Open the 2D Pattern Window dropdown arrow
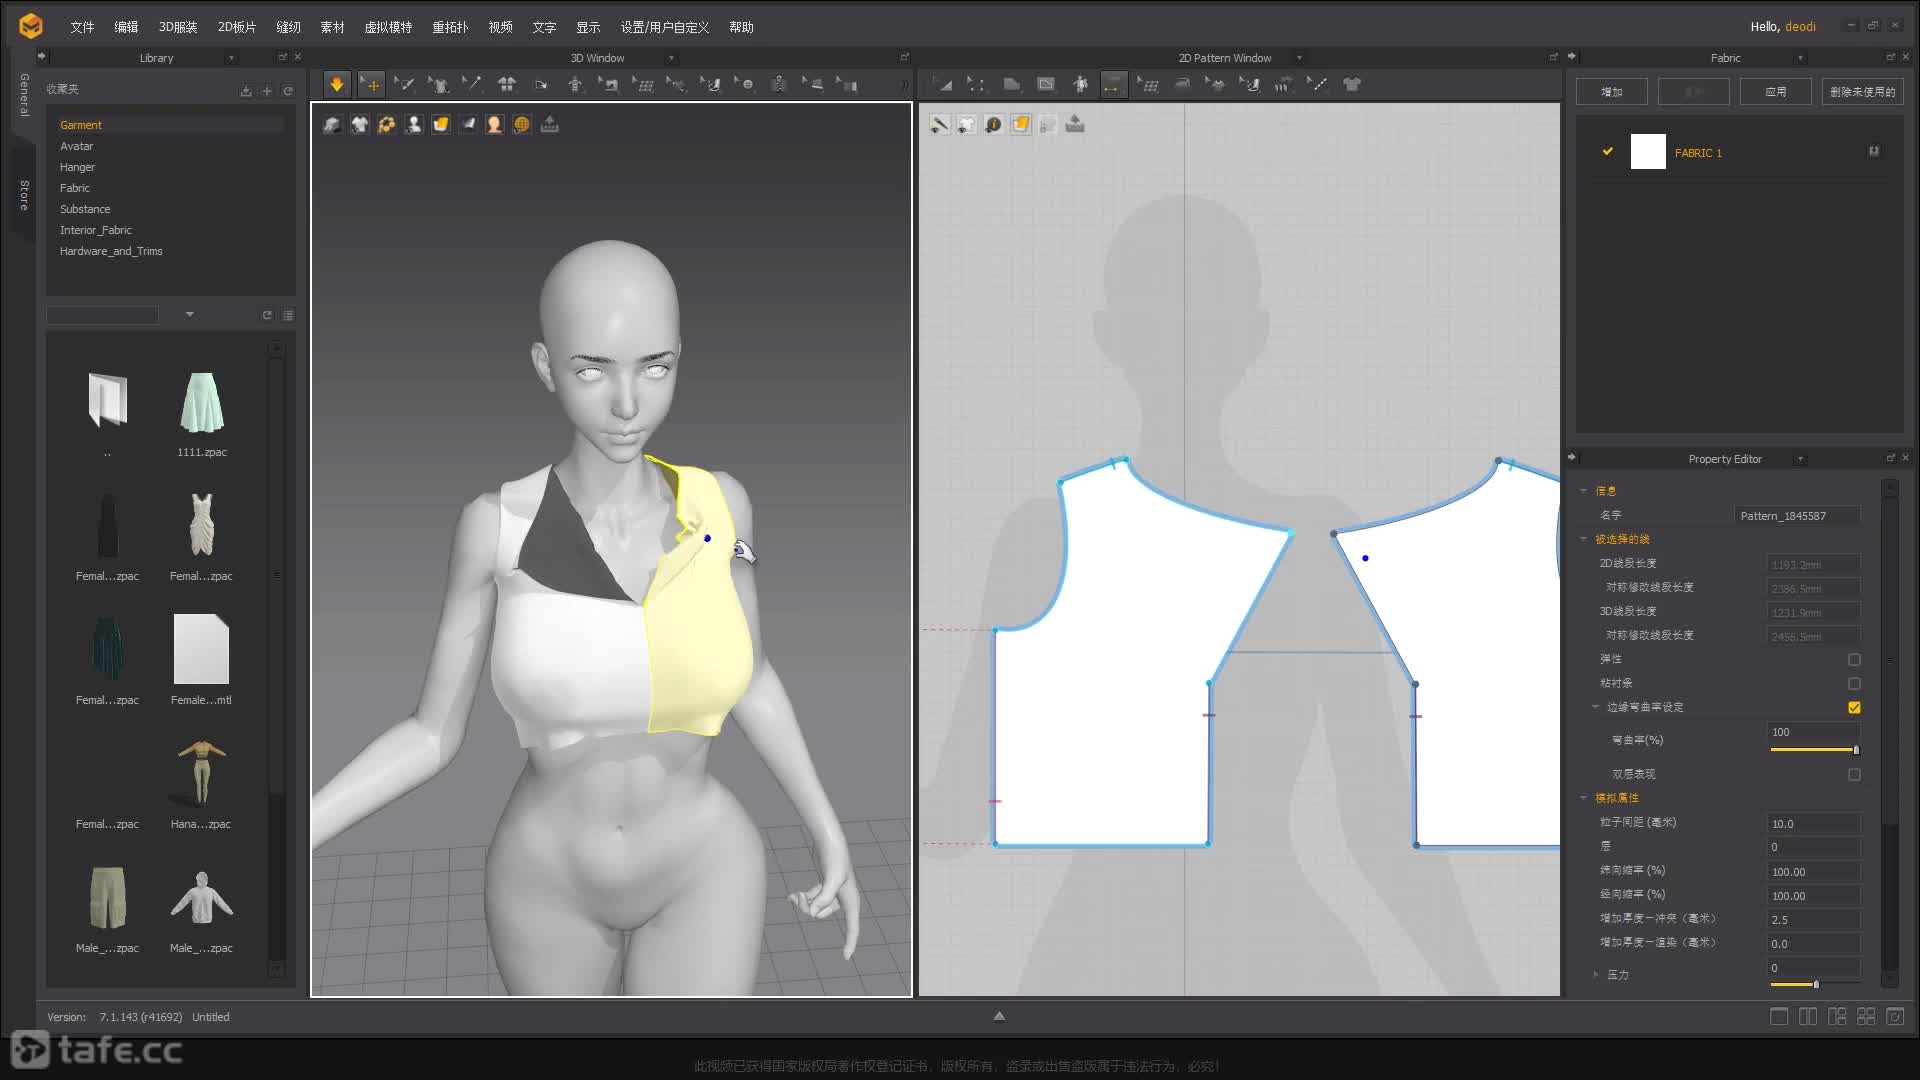This screenshot has width=1920, height=1080. click(1299, 58)
